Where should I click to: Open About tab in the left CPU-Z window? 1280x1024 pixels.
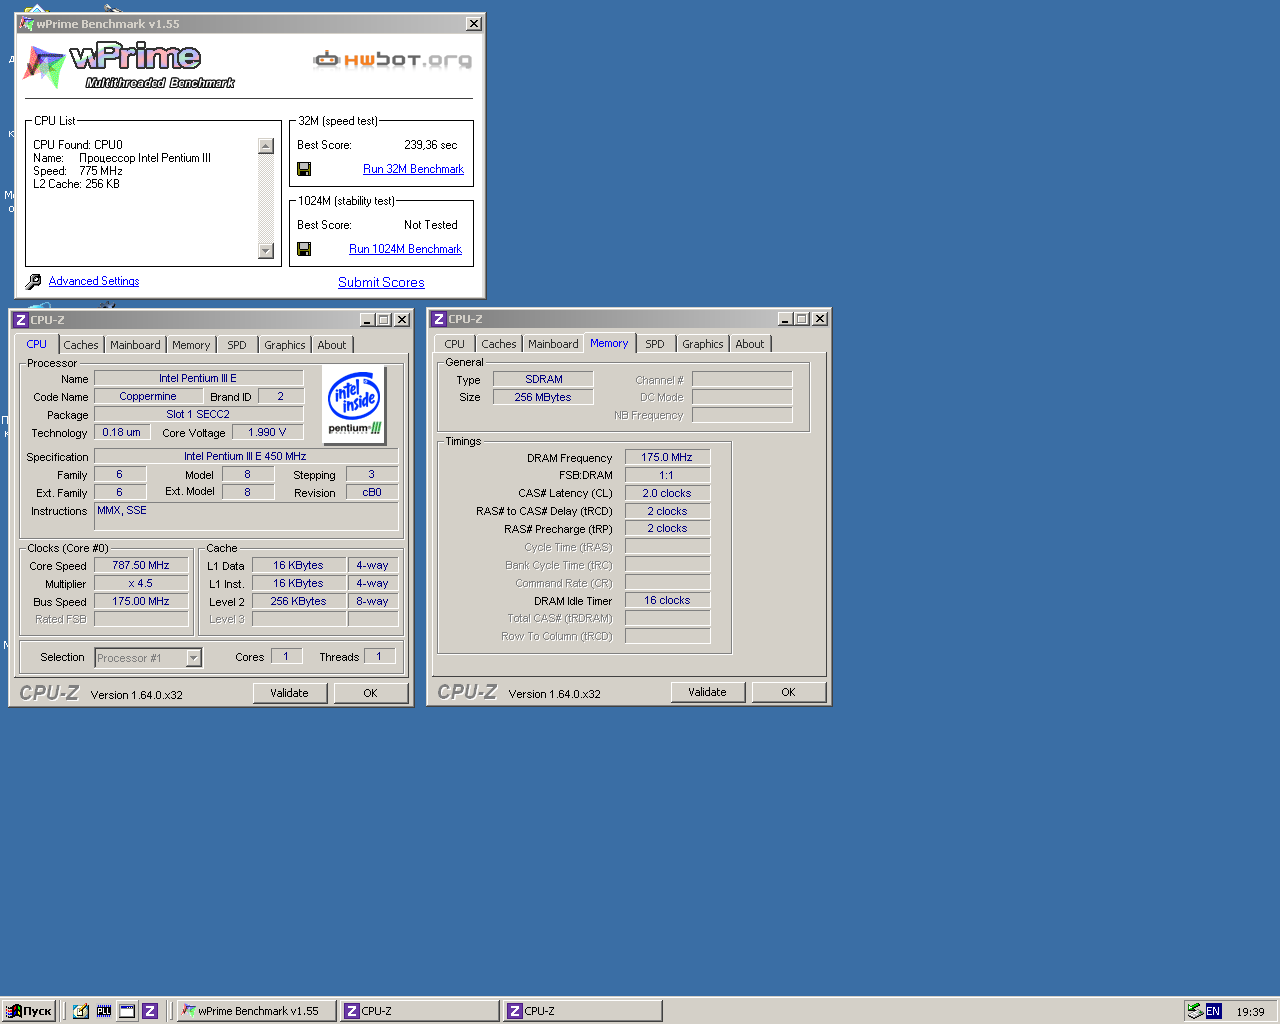(332, 345)
